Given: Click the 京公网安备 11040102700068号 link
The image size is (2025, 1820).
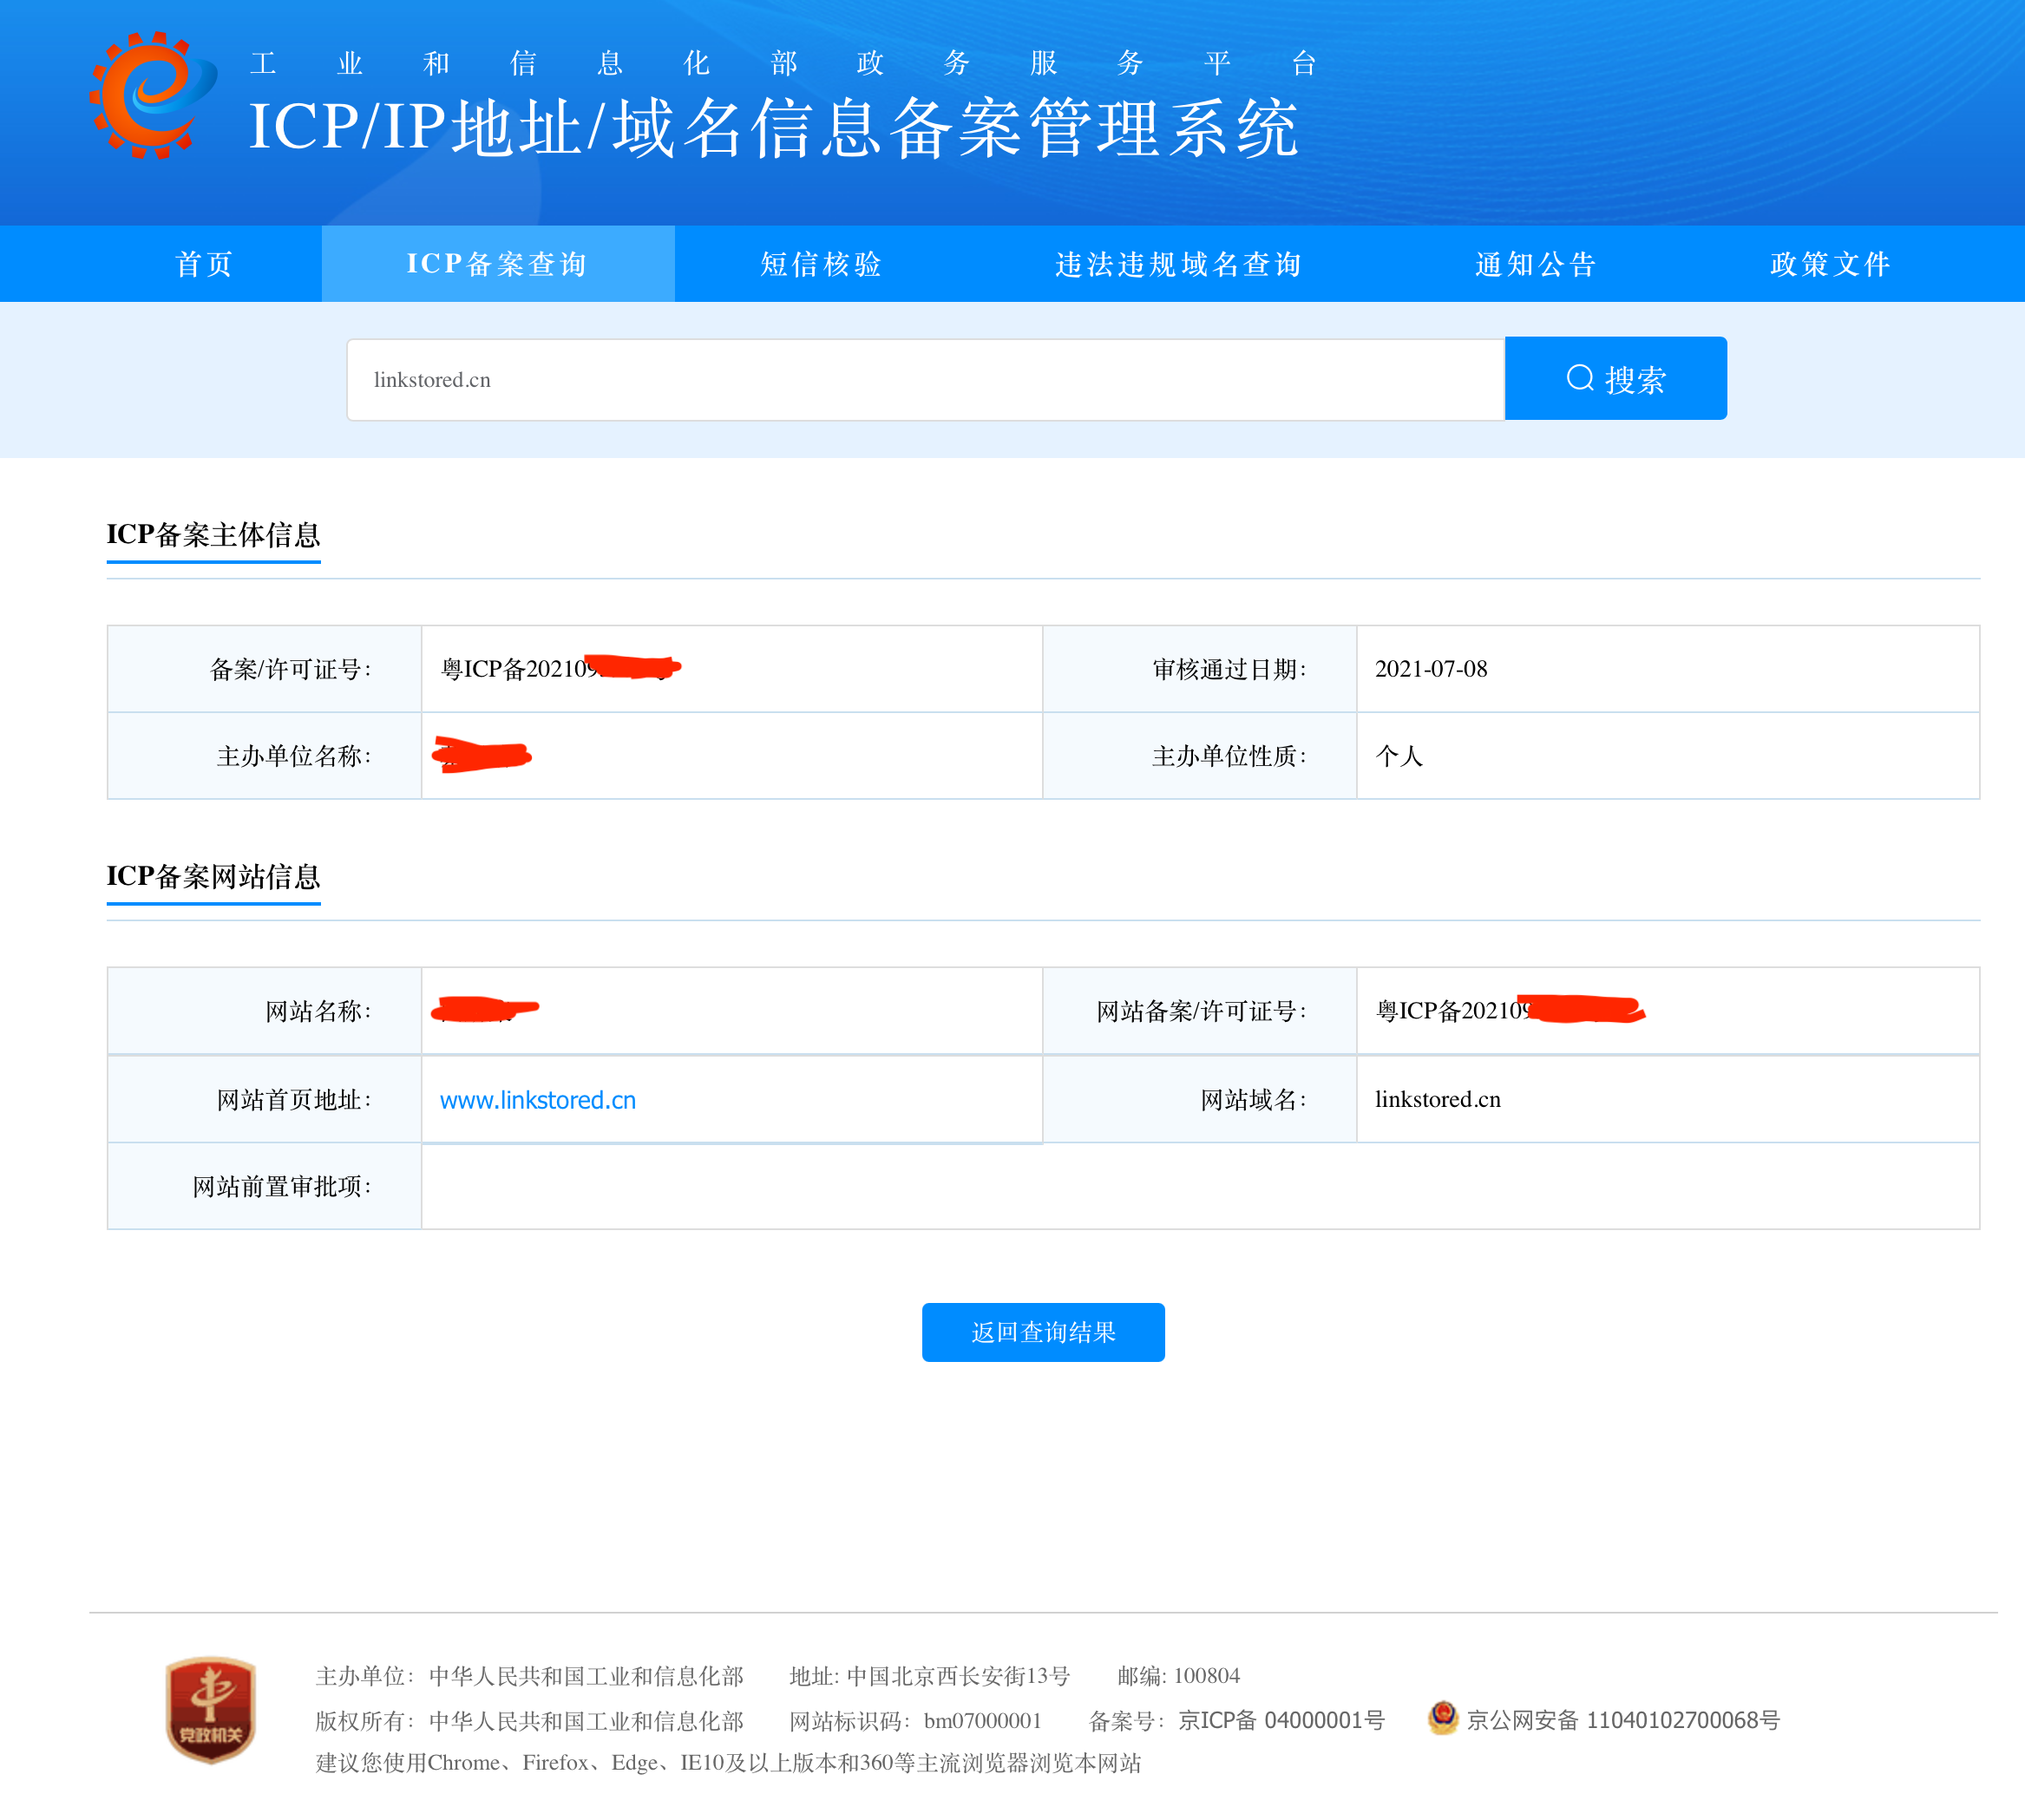Looking at the screenshot, I should (x=1622, y=1720).
